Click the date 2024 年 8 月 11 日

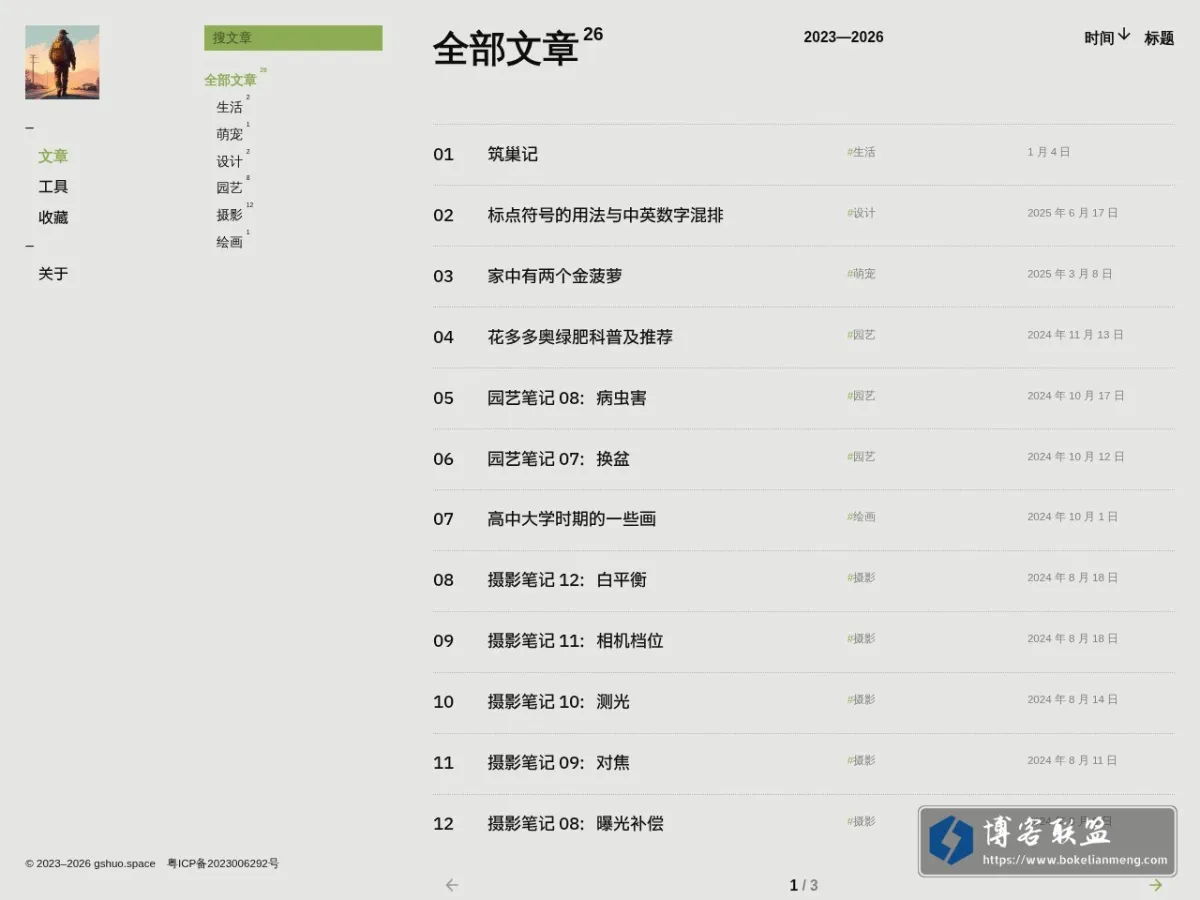pyautogui.click(x=1073, y=761)
